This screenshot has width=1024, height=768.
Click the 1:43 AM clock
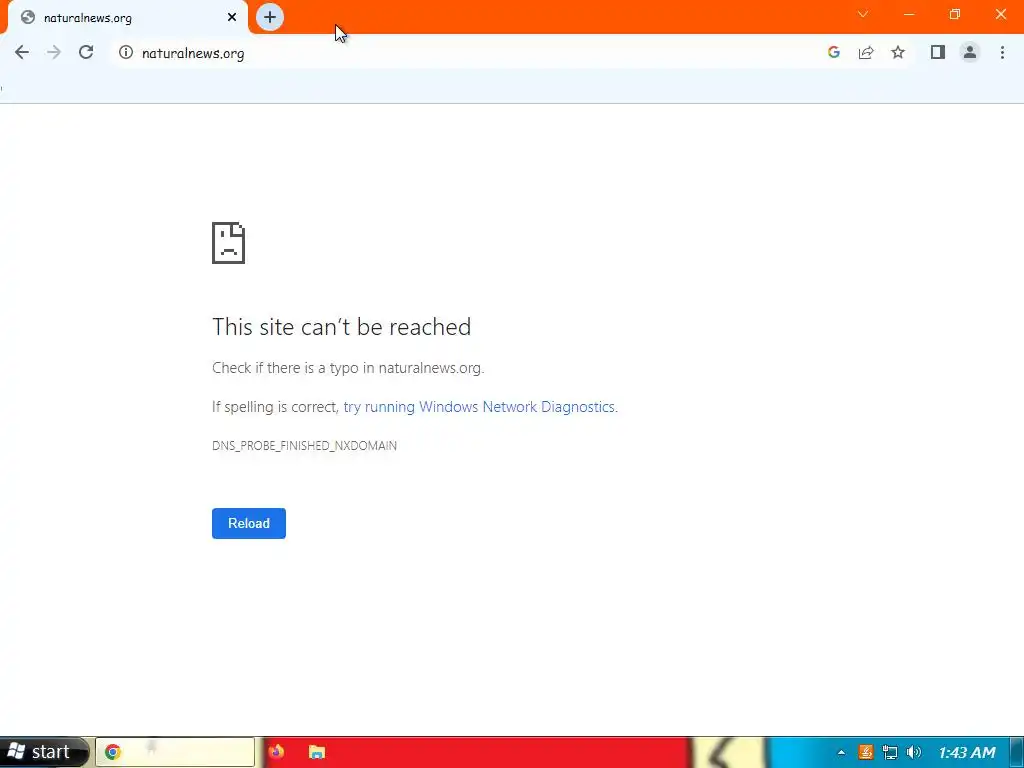[x=967, y=753]
